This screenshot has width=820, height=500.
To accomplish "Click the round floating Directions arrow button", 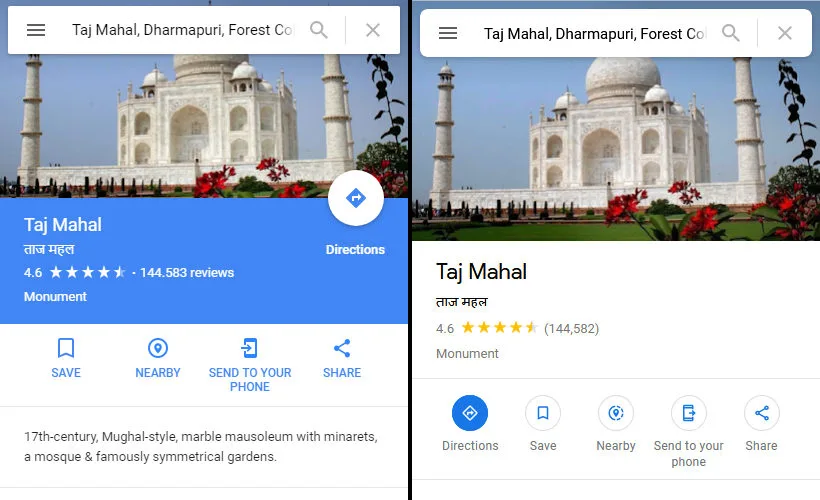I will [x=356, y=198].
